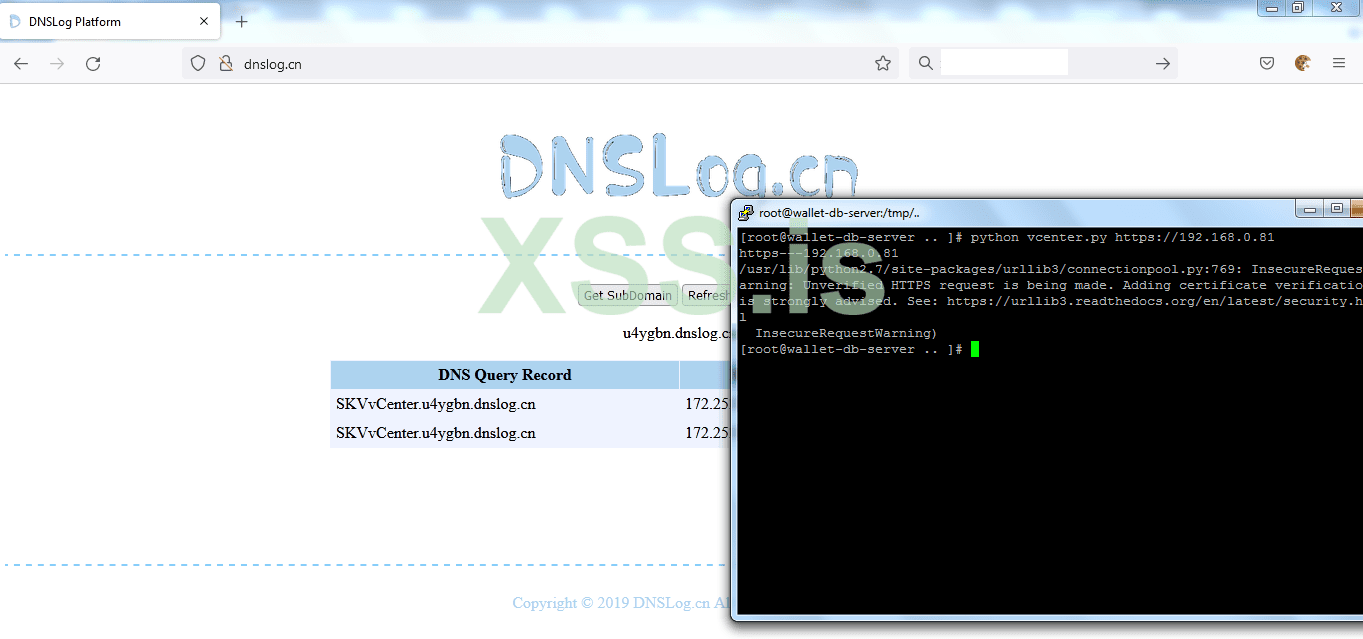Click the InsecureRequestWarning) line in the terminal

coord(846,333)
